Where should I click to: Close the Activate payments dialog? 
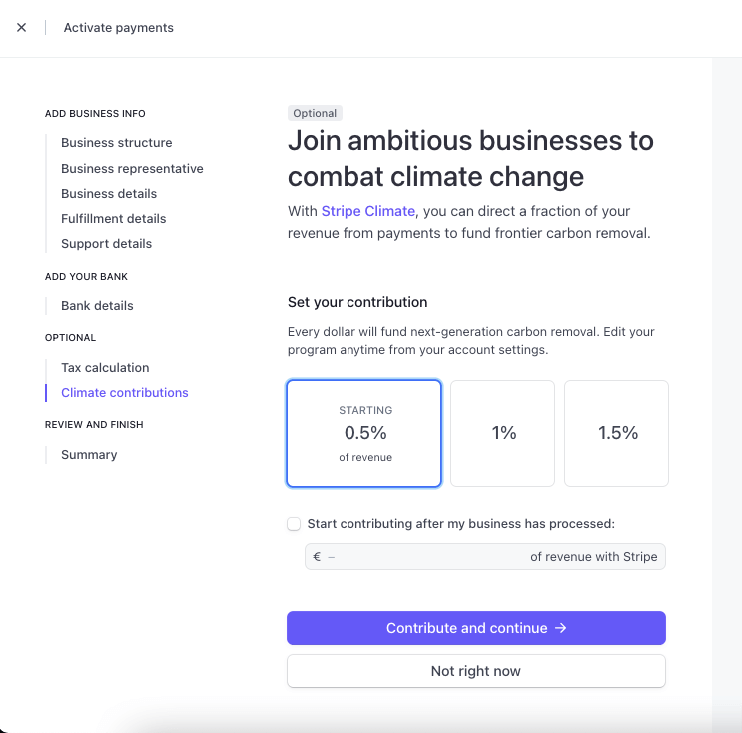tap(22, 28)
